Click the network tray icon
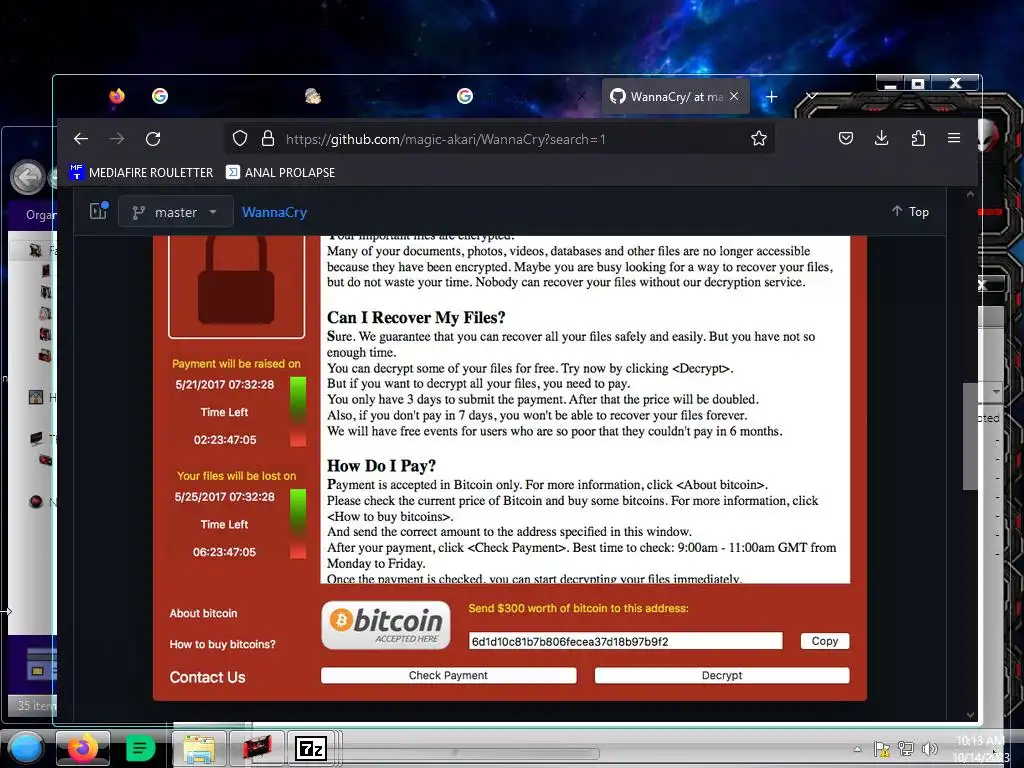Viewport: 1024px width, 768px height. [906, 749]
